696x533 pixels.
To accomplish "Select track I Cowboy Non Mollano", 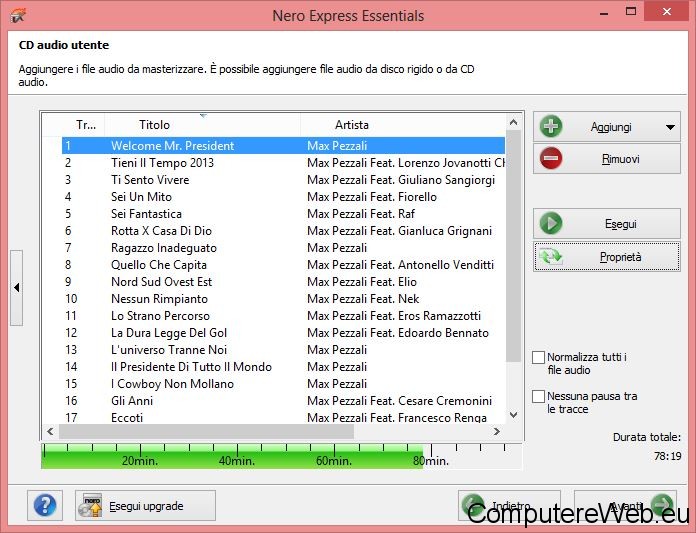I will (283, 384).
